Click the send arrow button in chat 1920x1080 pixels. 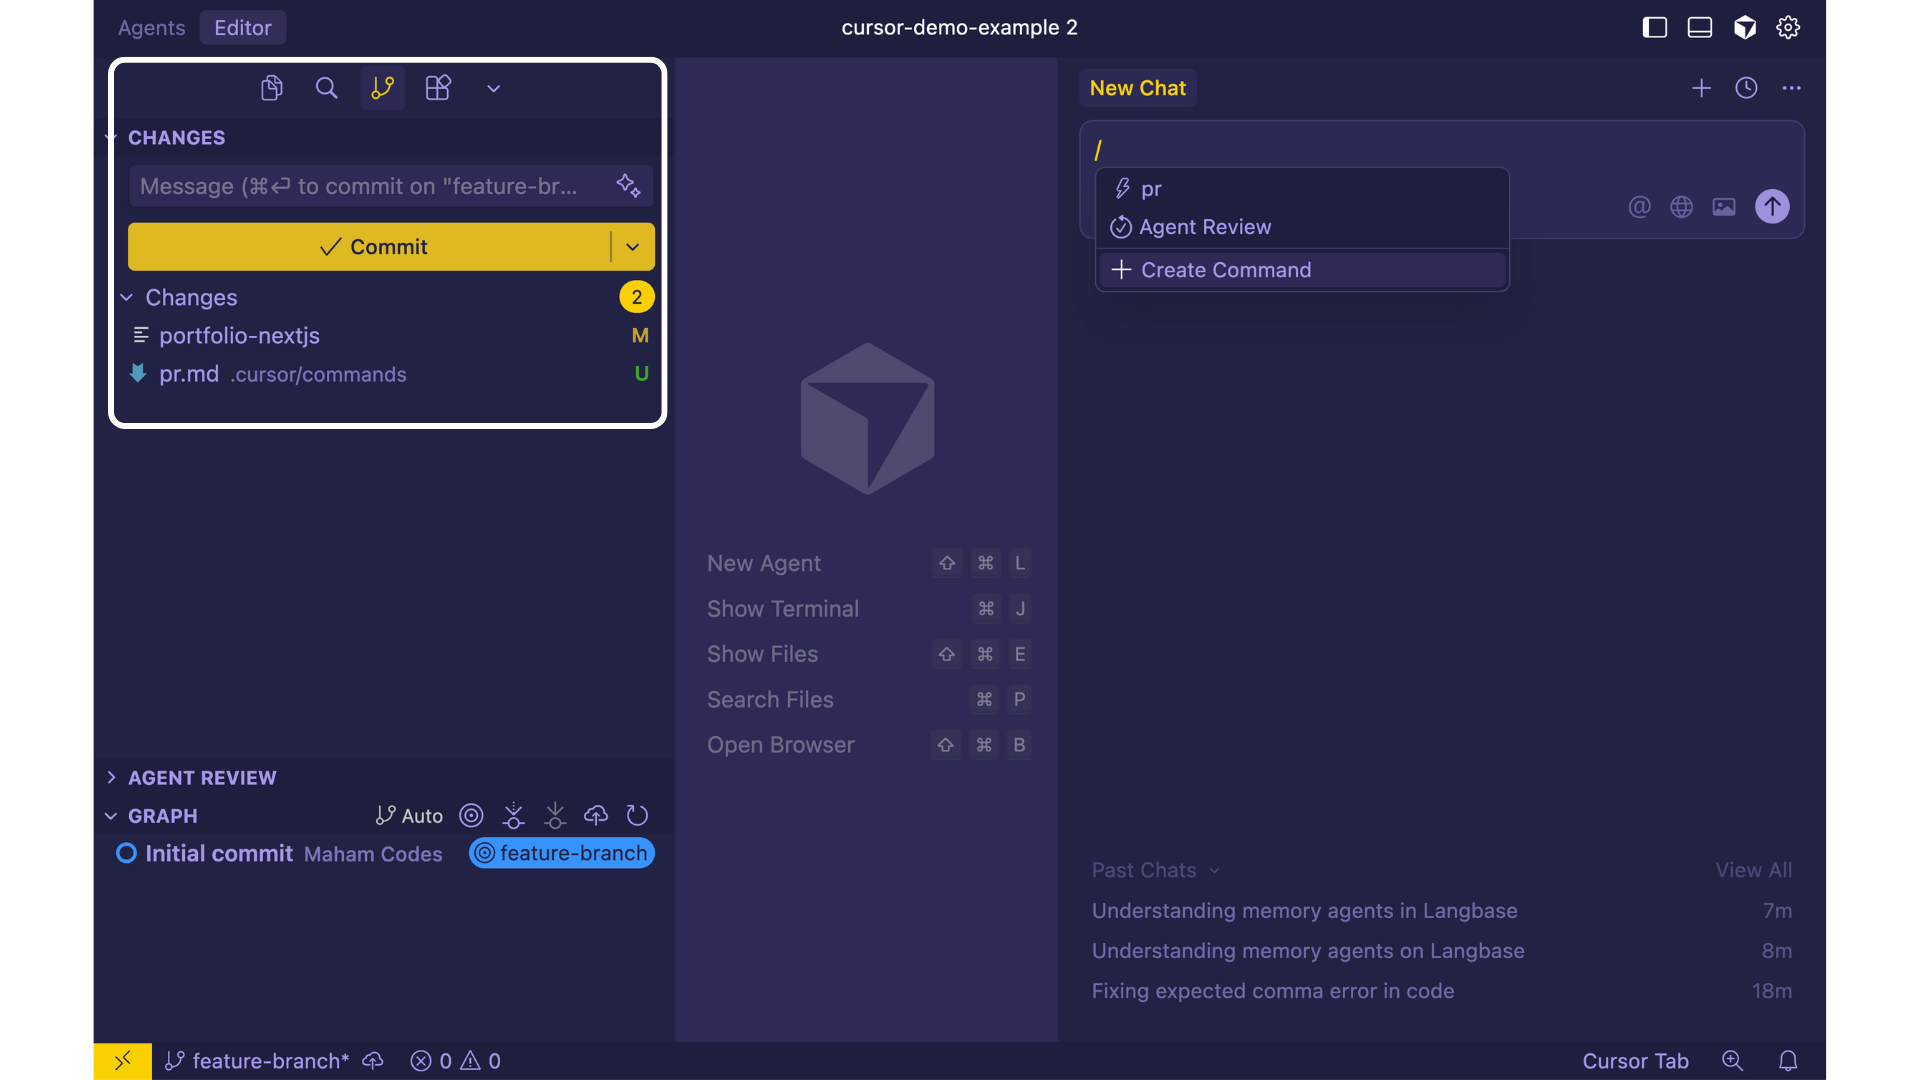1772,207
